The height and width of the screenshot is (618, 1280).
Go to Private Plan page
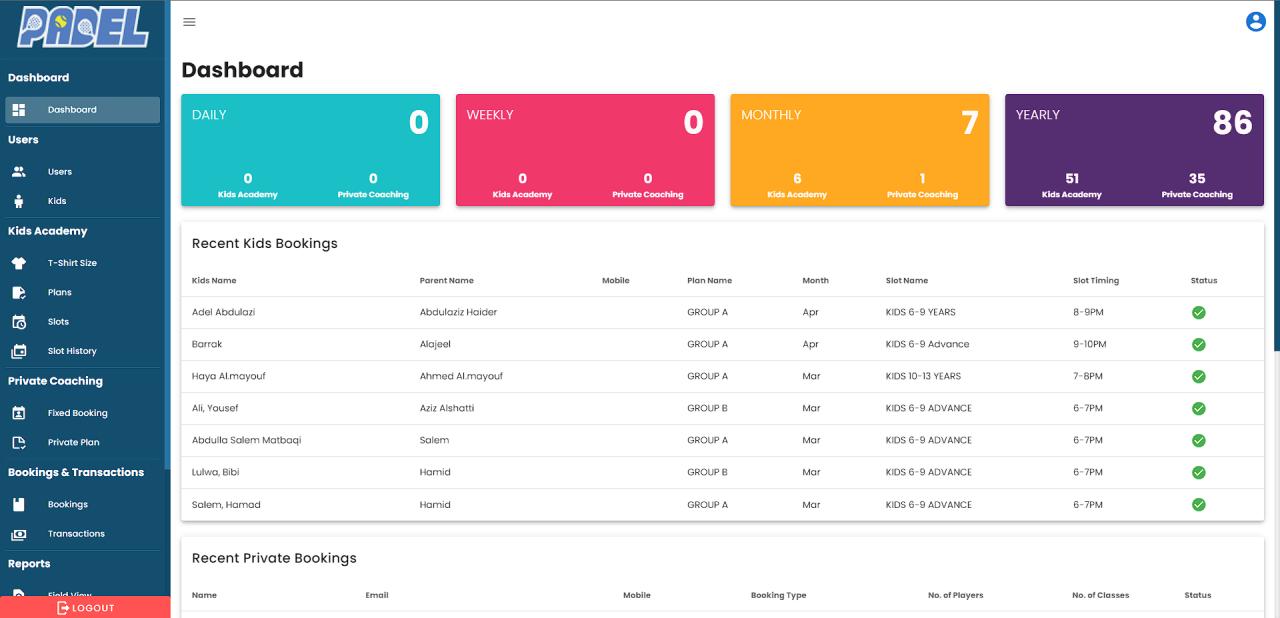pos(82,442)
